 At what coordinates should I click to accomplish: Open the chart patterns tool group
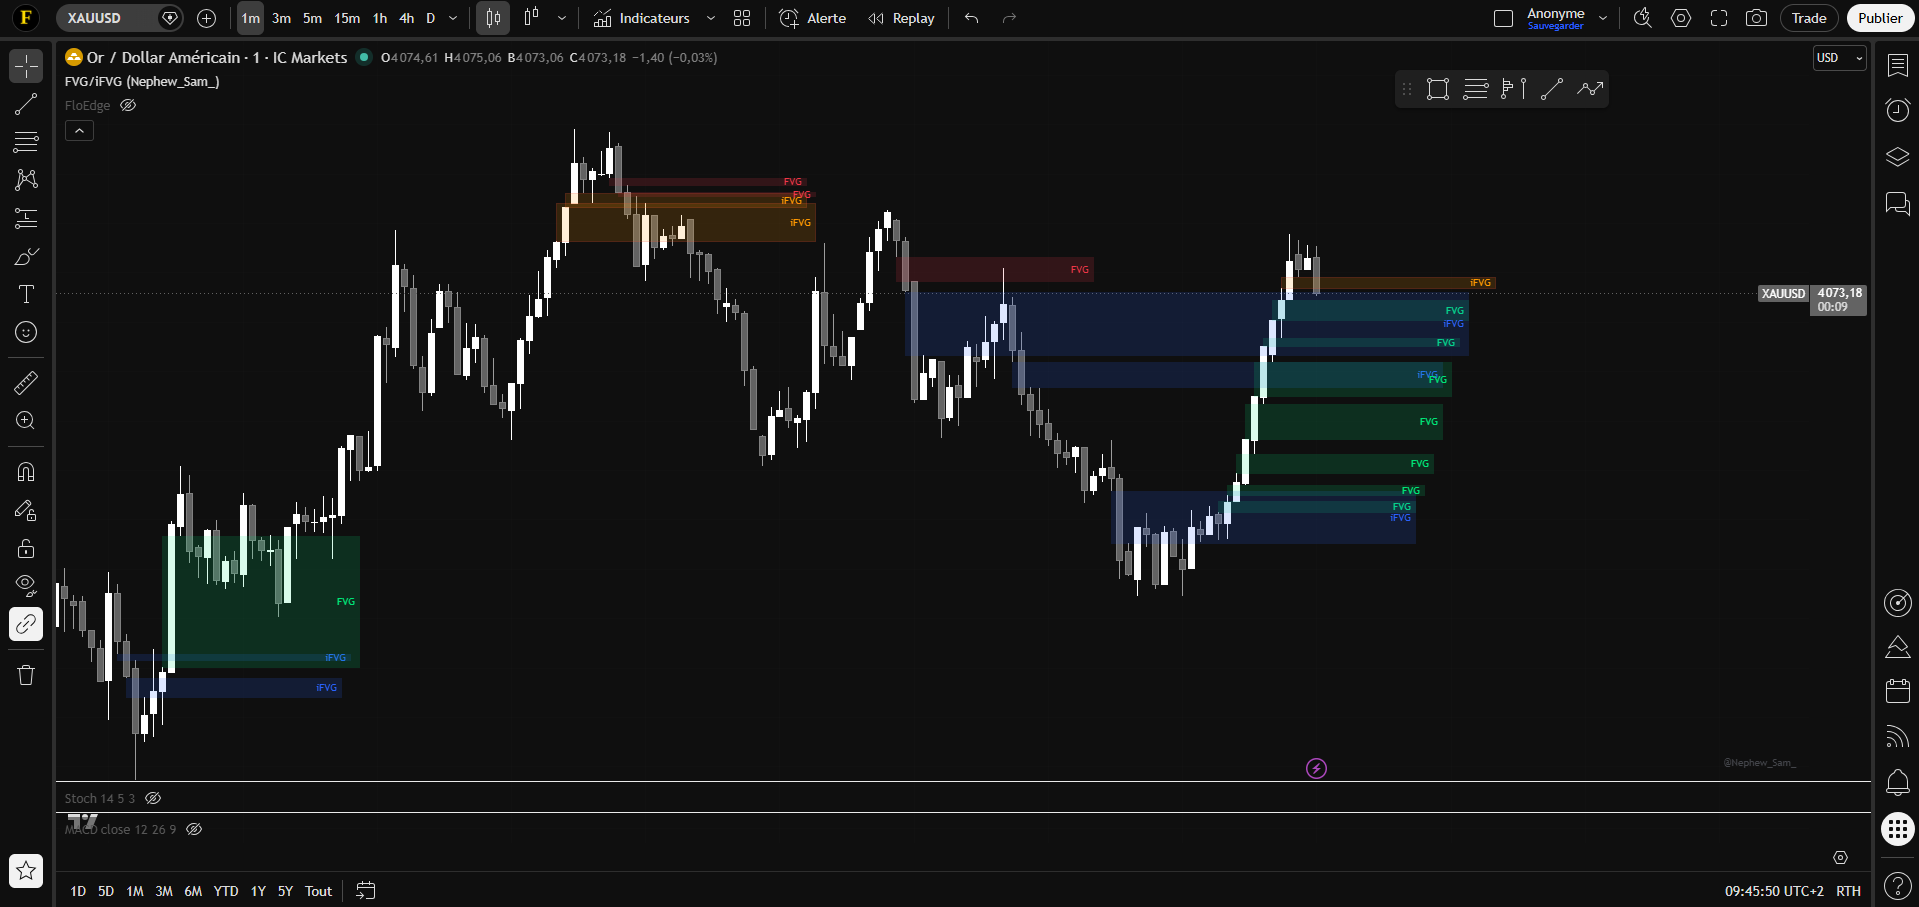point(26,180)
